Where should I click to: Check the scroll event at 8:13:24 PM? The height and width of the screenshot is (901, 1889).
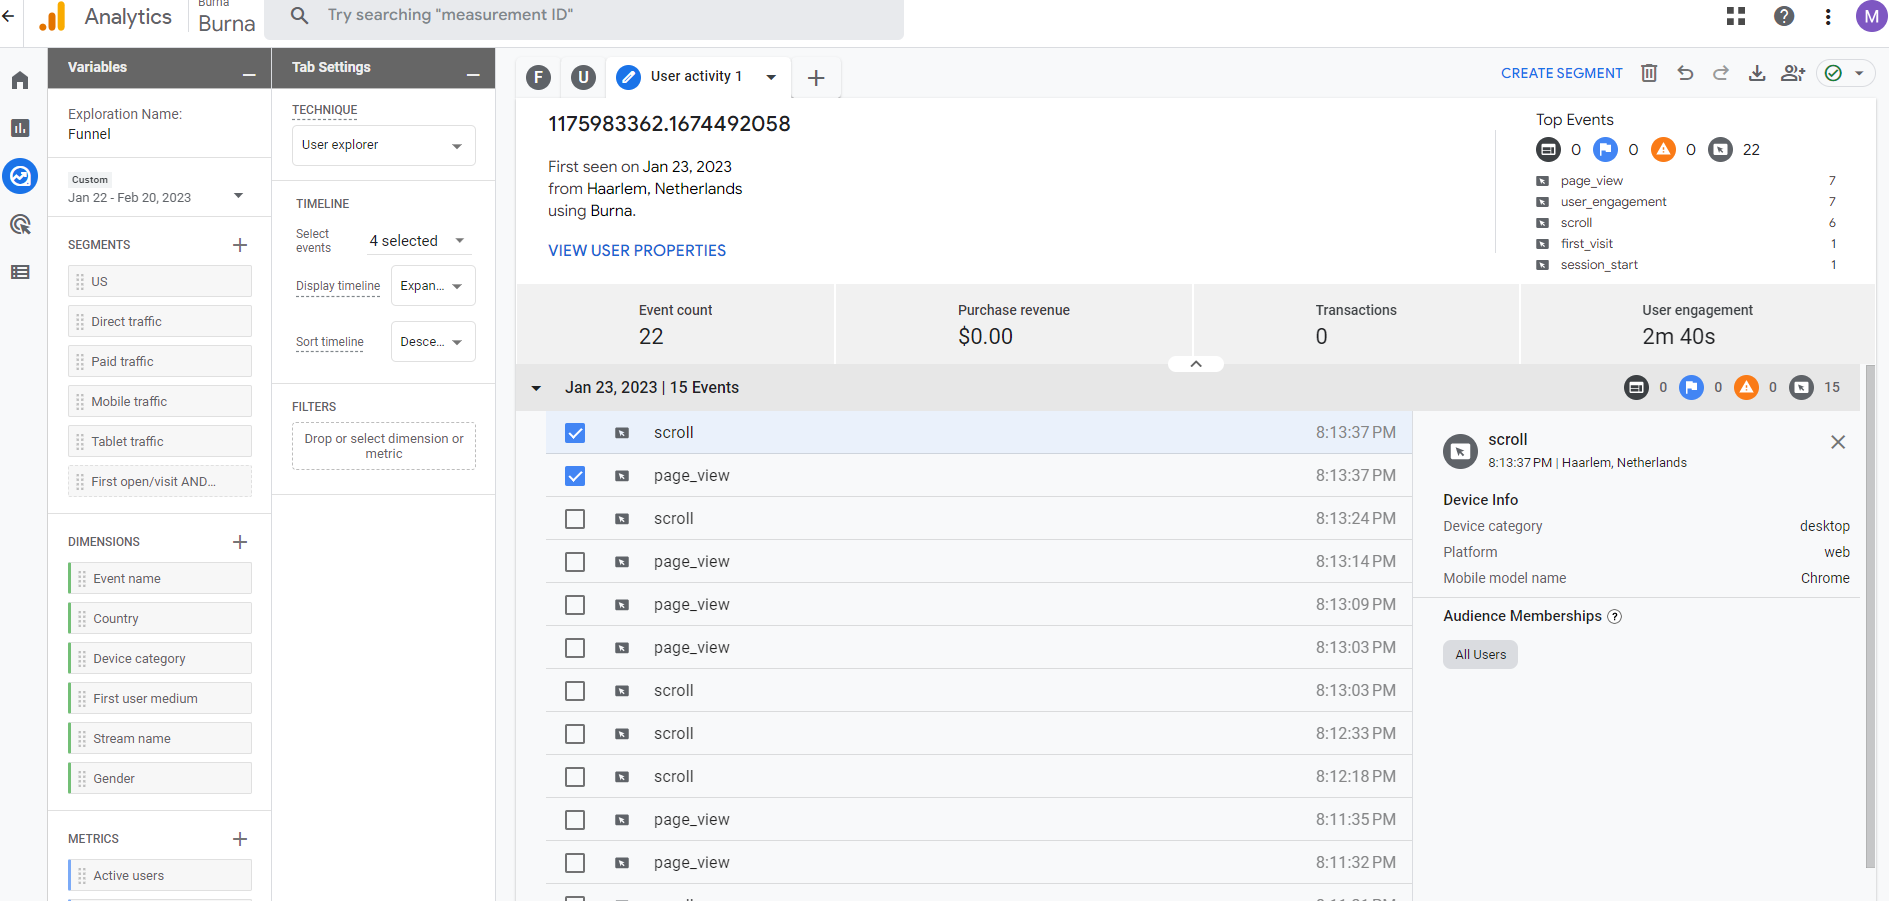(575, 519)
